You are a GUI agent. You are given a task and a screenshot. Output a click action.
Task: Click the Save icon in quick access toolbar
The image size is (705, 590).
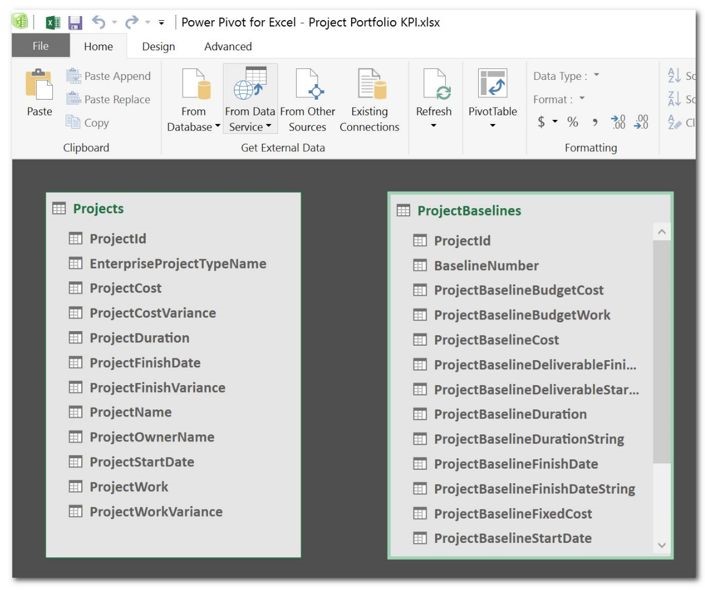(75, 22)
